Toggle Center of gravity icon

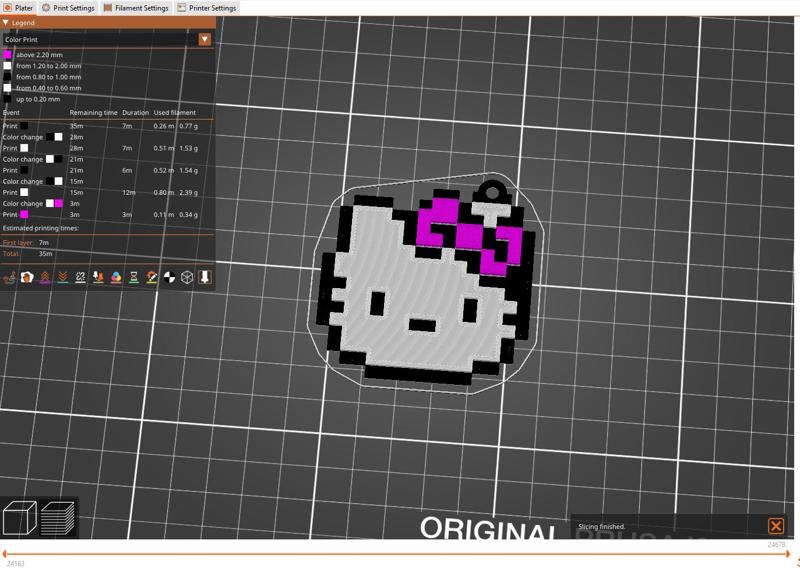coord(169,278)
